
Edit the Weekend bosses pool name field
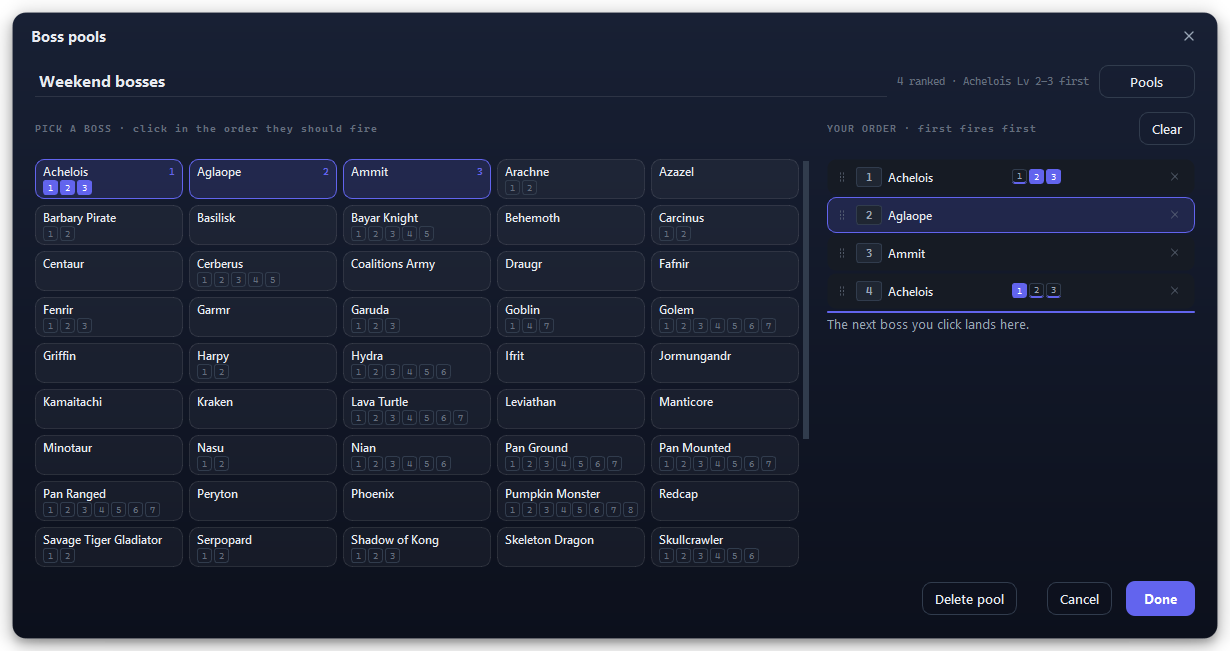[460, 82]
